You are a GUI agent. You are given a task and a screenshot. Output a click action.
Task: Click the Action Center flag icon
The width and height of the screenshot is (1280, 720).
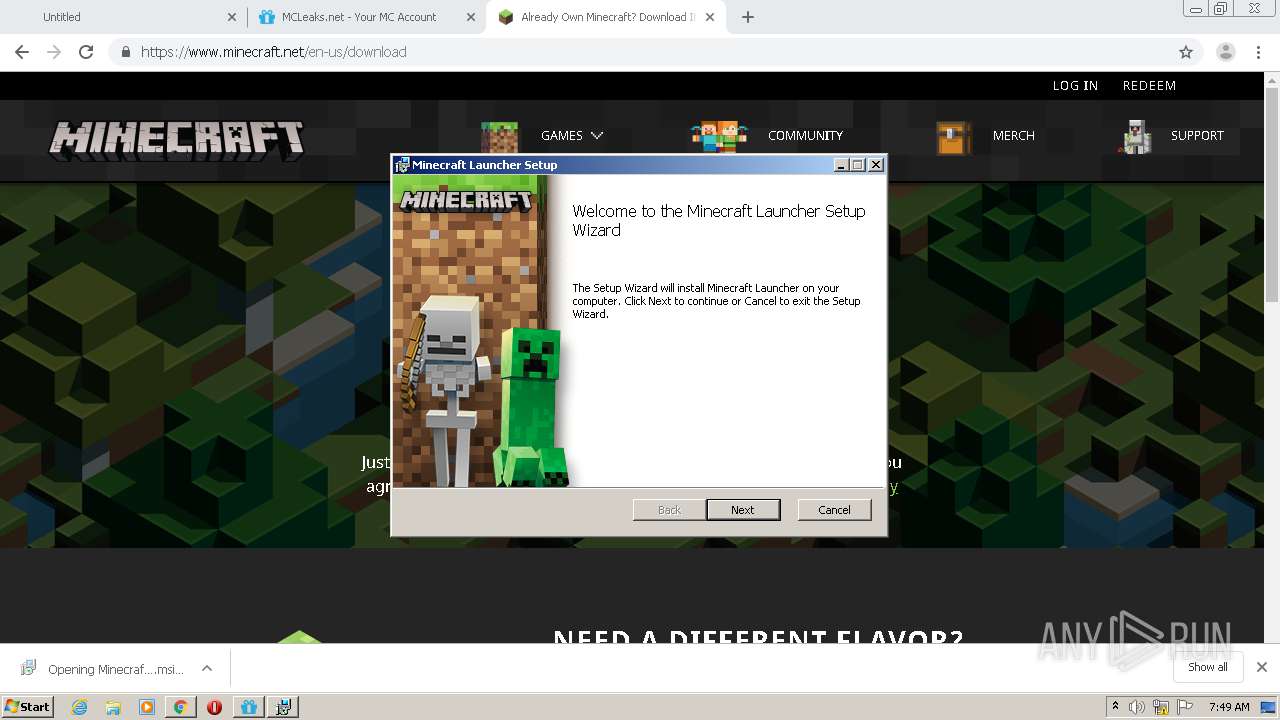(1185, 707)
